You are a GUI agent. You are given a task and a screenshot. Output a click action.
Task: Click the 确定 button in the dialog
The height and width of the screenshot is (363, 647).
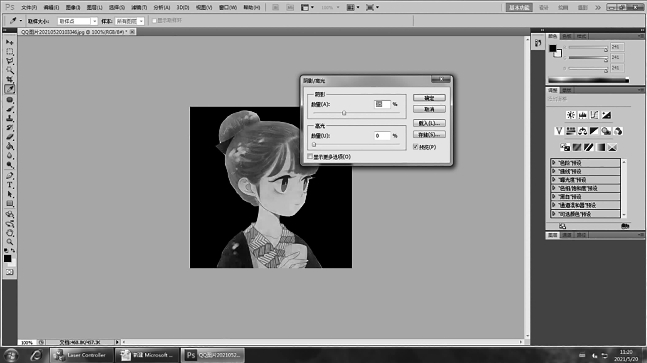(x=429, y=98)
